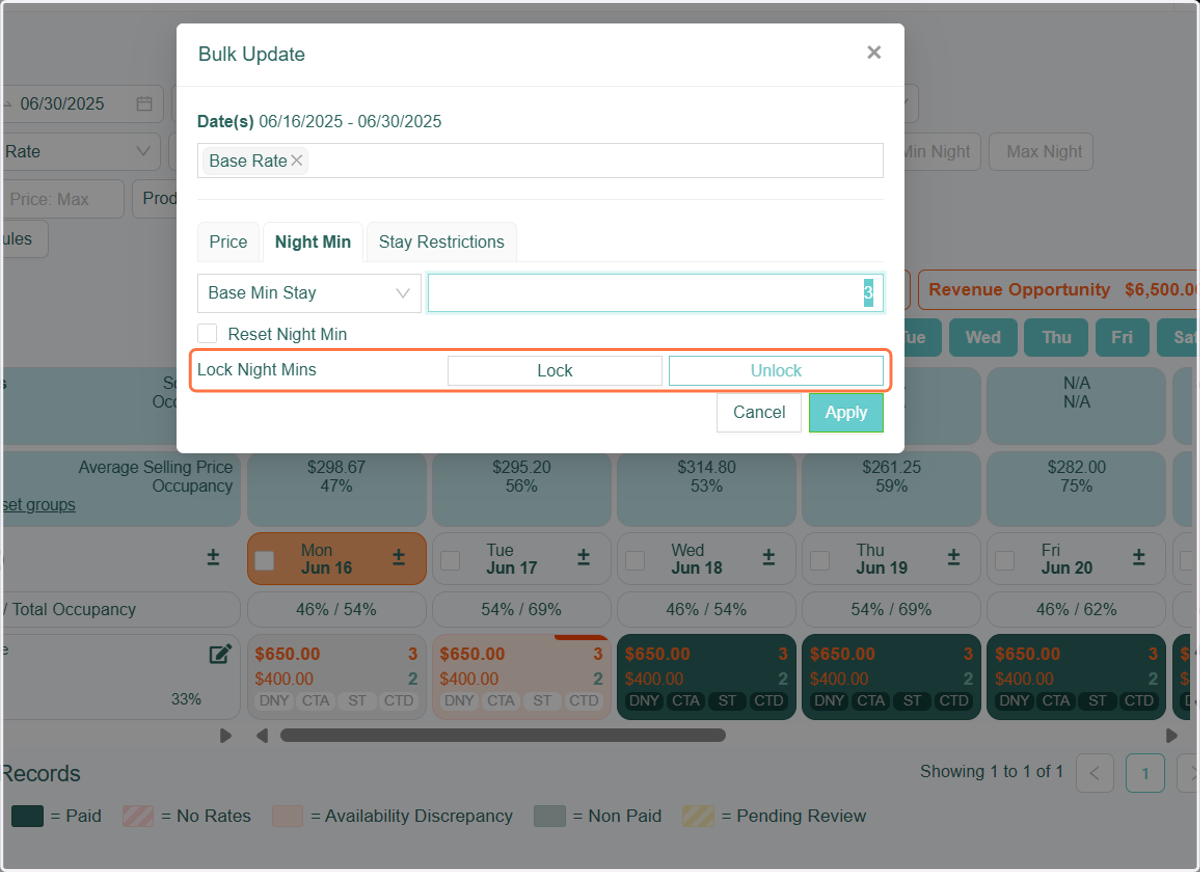Image resolution: width=1200 pixels, height=872 pixels.
Task: Tick the Tue Jun 17 checkbox
Action: 450,560
